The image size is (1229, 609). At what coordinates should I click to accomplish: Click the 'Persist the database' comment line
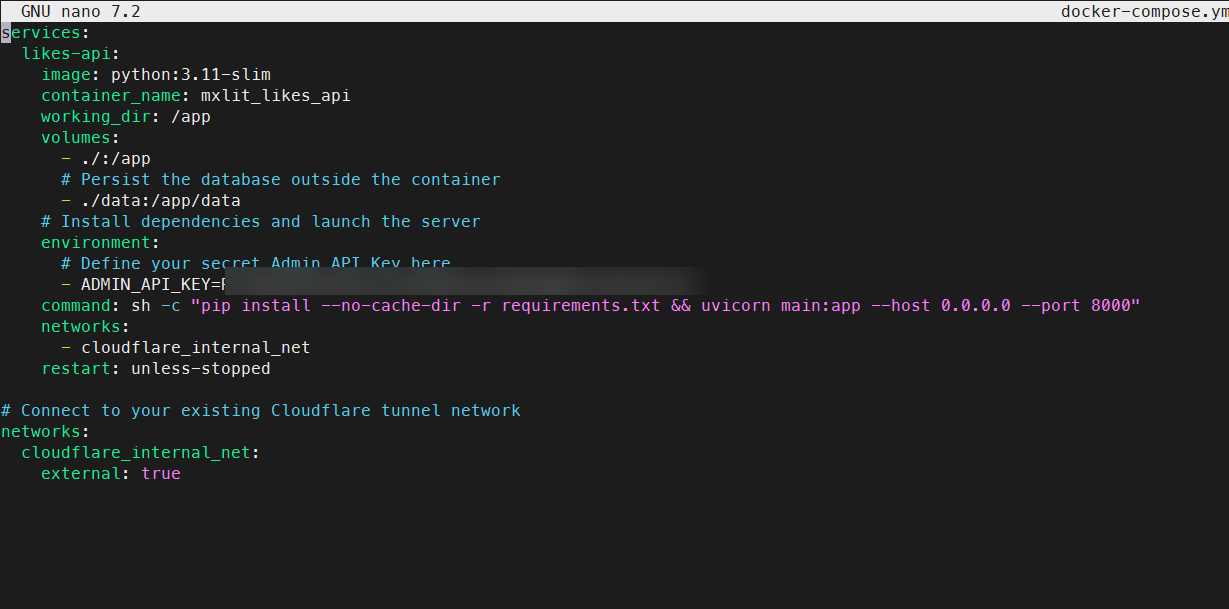(280, 180)
